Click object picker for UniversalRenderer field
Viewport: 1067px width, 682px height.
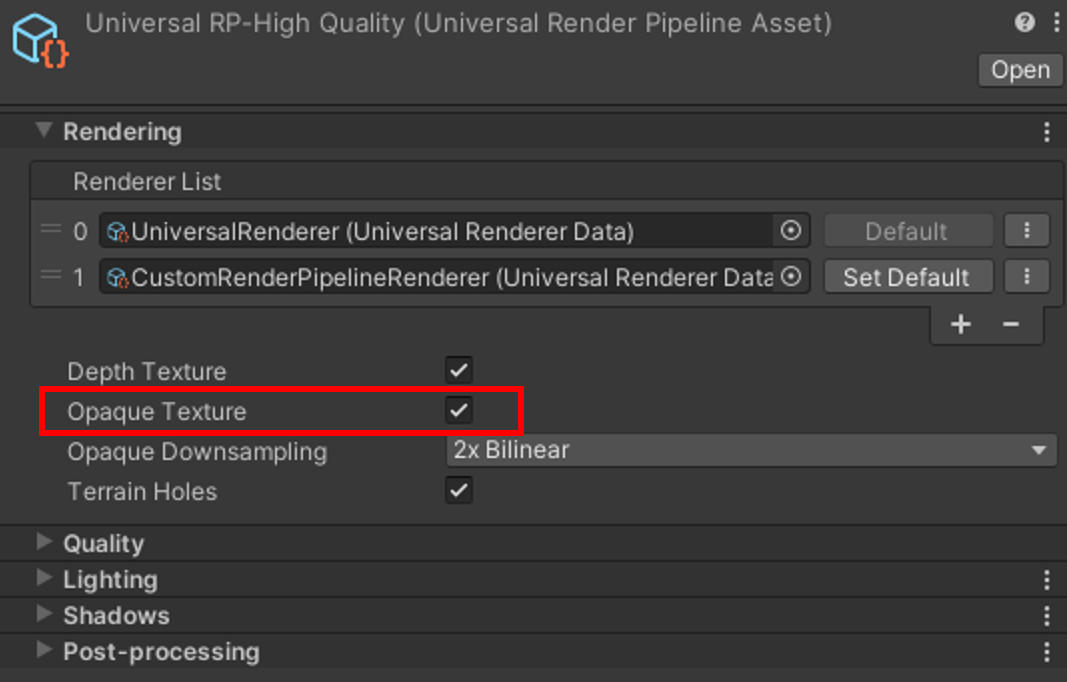[x=790, y=231]
